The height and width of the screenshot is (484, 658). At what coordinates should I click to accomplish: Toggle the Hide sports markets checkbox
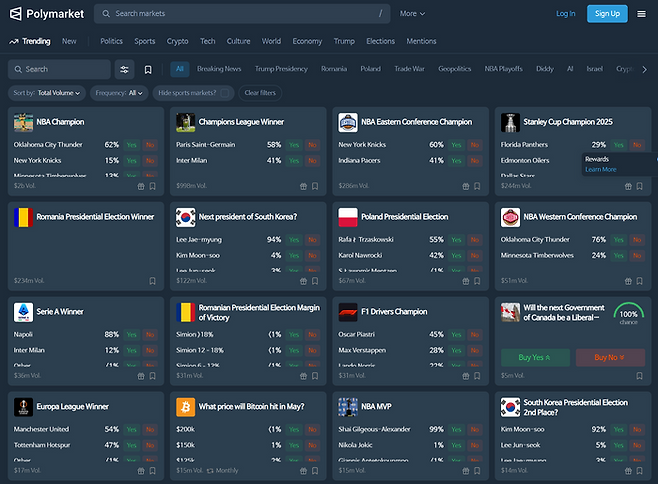(225, 93)
